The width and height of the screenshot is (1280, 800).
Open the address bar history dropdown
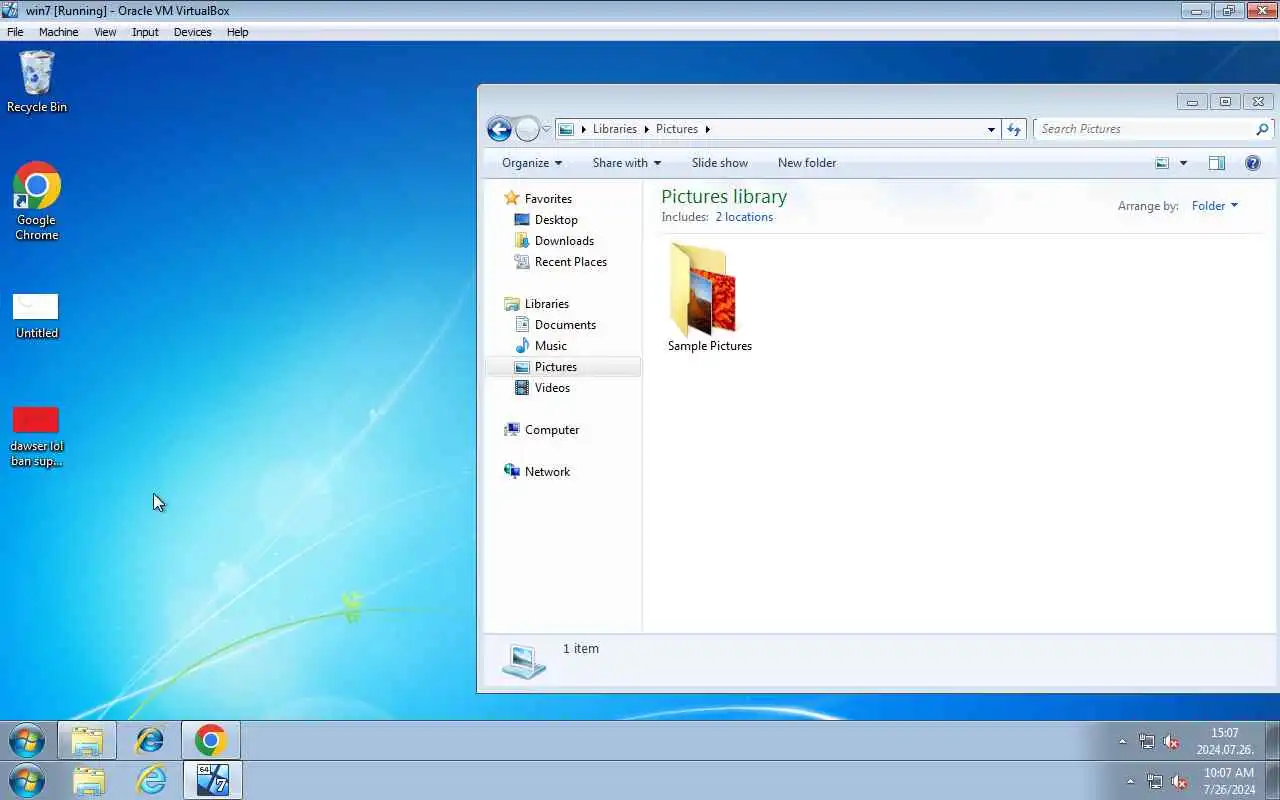(991, 129)
